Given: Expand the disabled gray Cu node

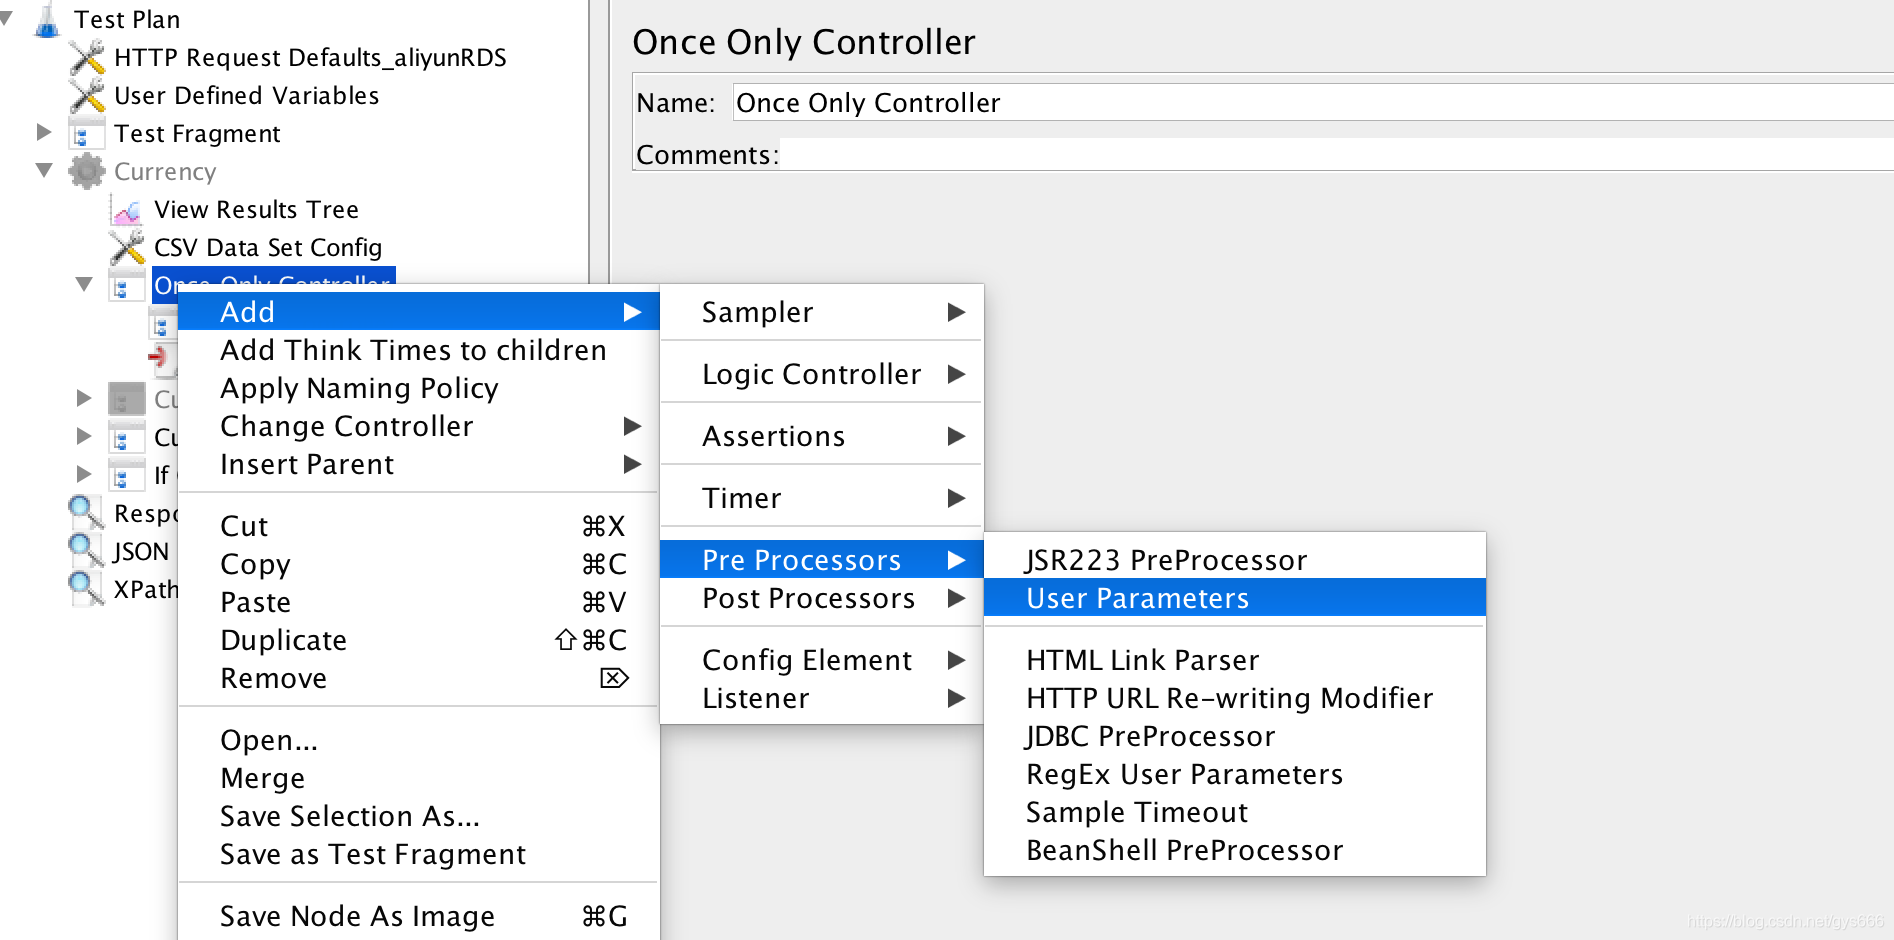Looking at the screenshot, I should pos(84,398).
